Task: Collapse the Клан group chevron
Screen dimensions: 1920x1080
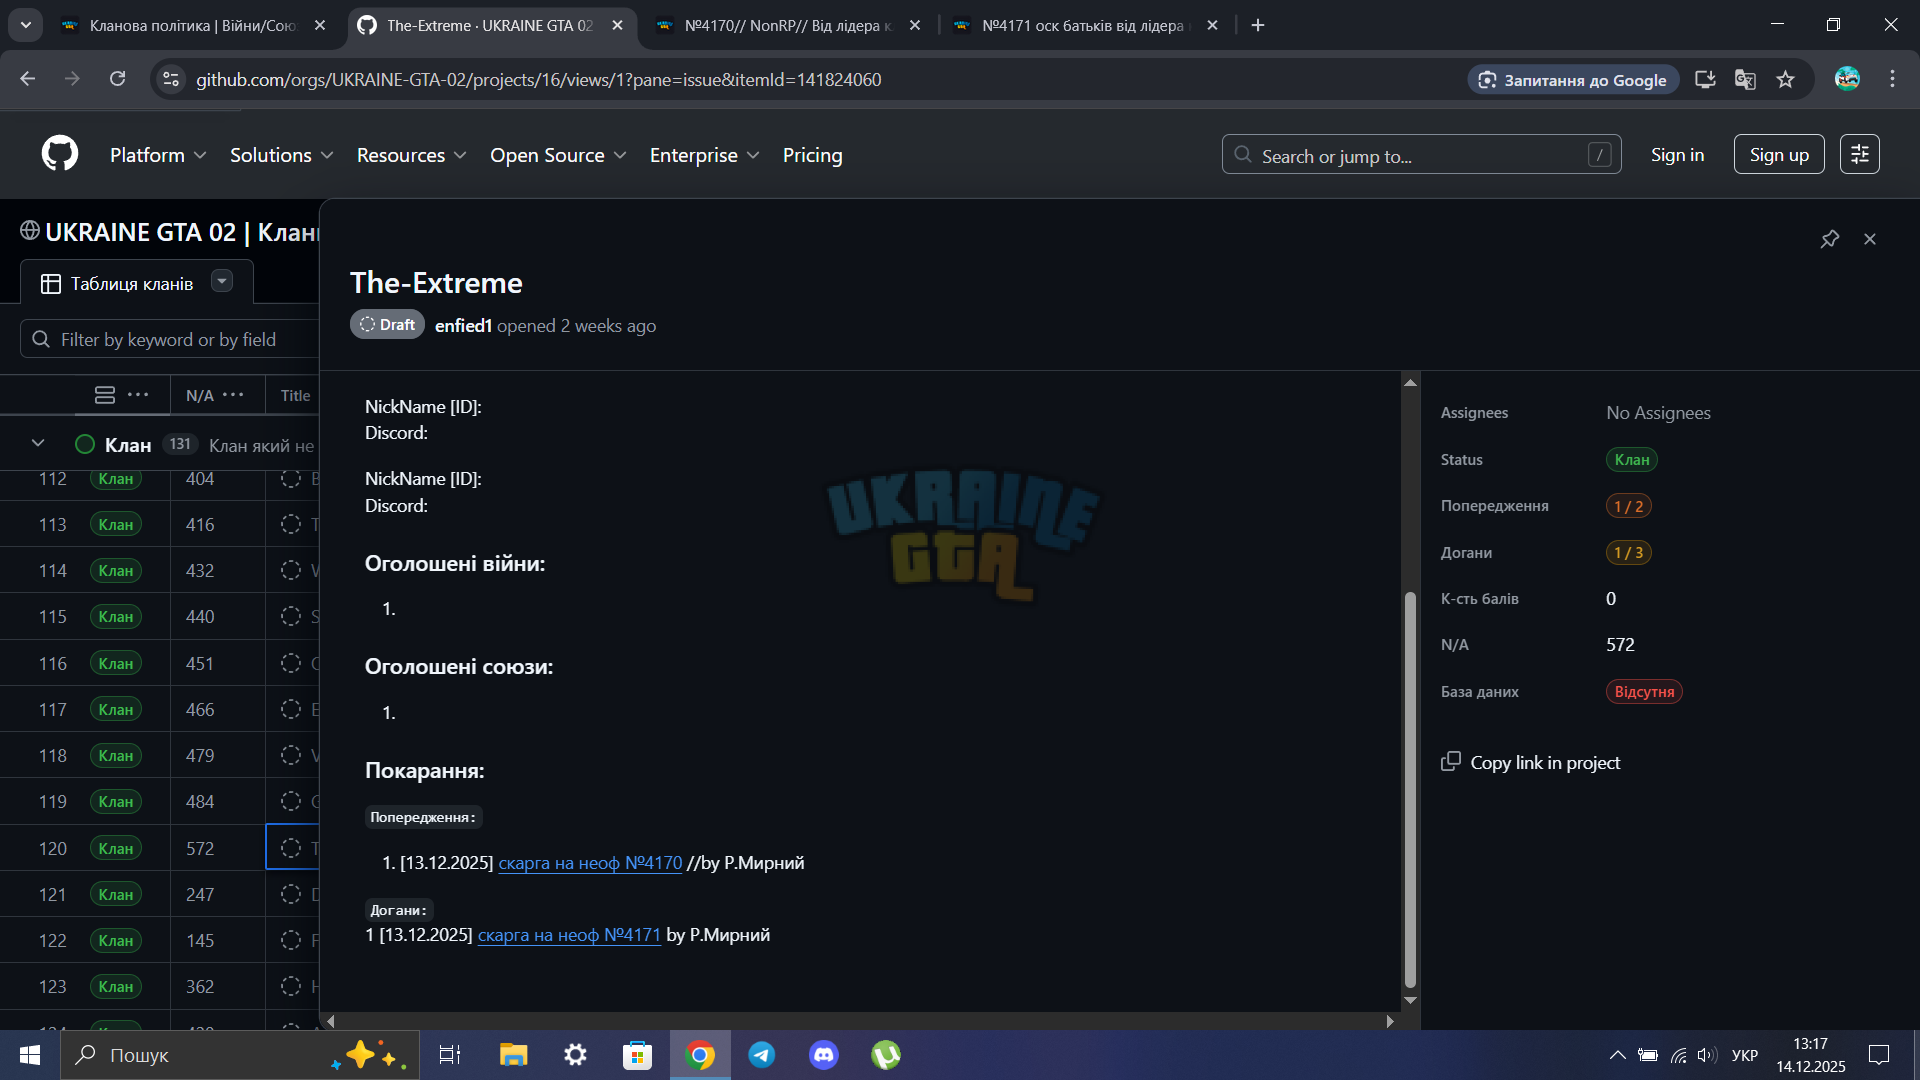Action: point(38,444)
